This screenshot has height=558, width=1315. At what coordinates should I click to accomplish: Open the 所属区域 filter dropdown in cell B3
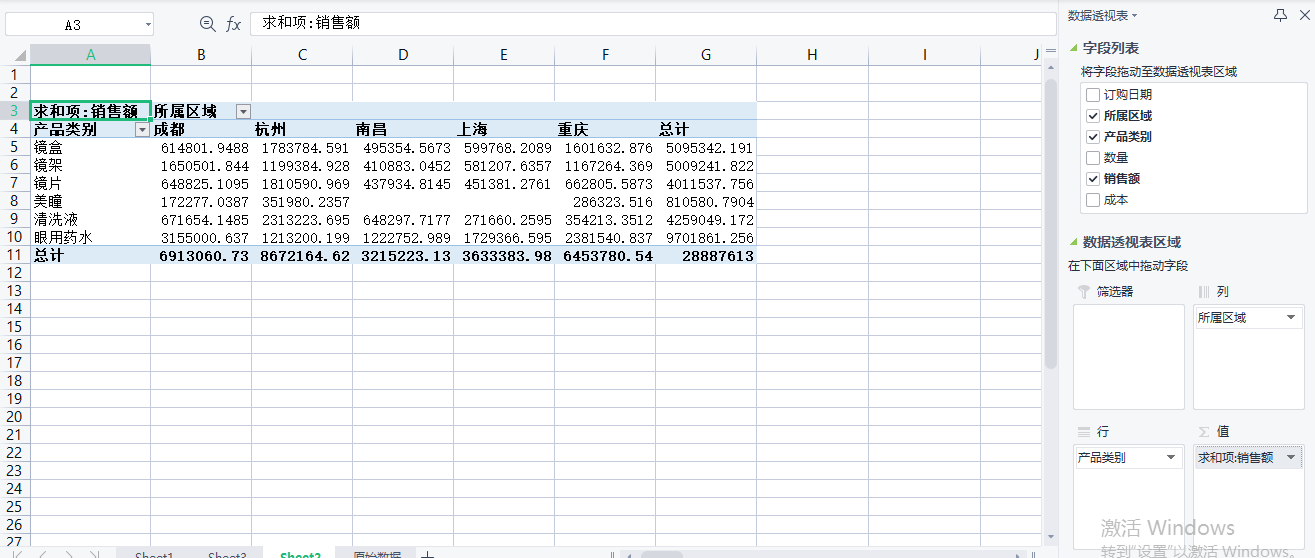[243, 111]
